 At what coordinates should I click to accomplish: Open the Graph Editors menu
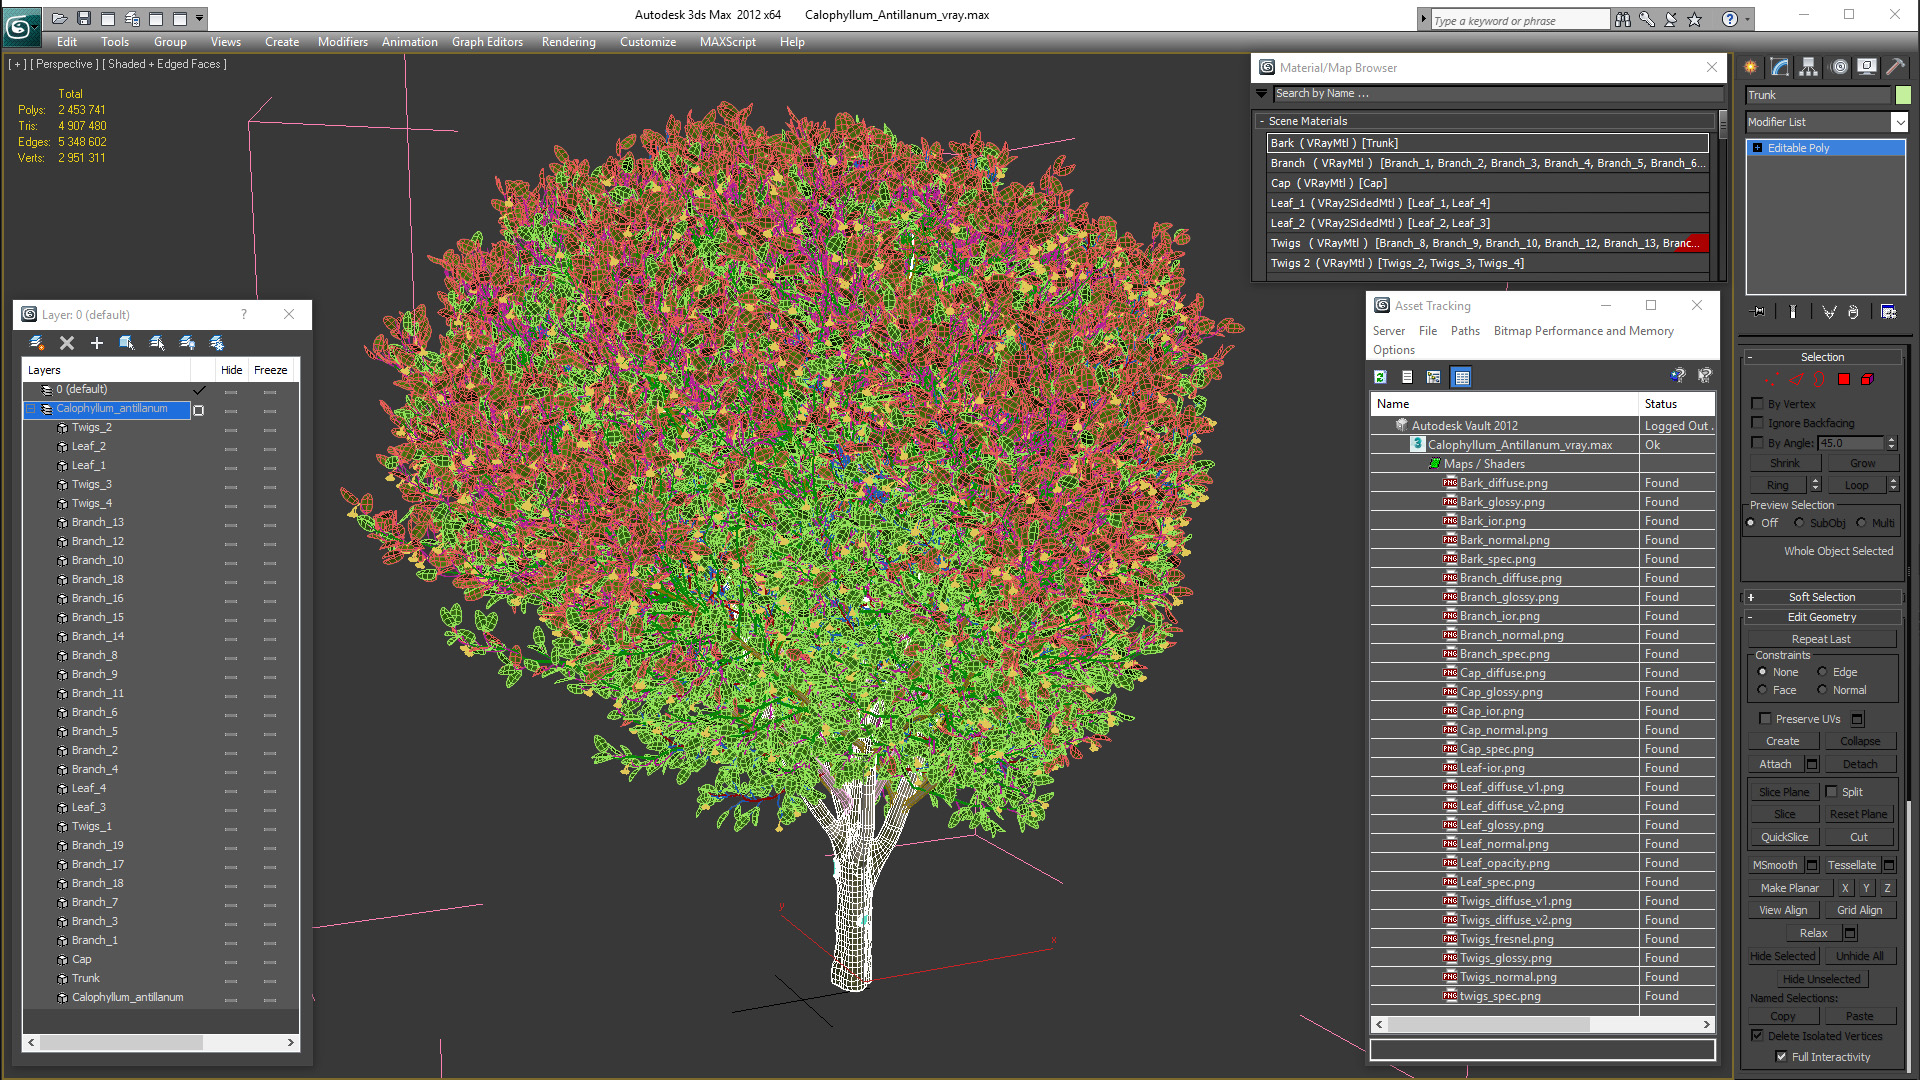click(487, 42)
